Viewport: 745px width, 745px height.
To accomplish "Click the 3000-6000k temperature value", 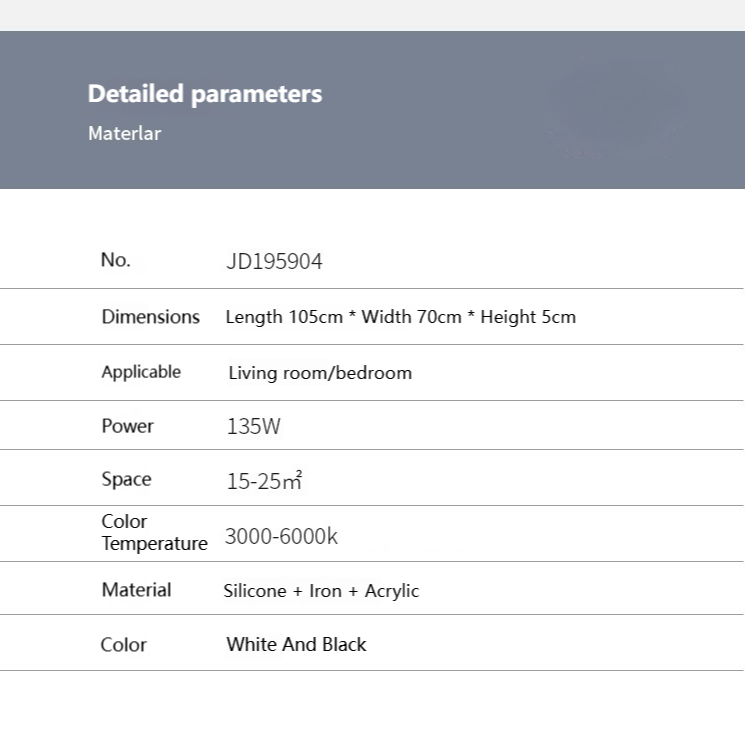I will (281, 536).
